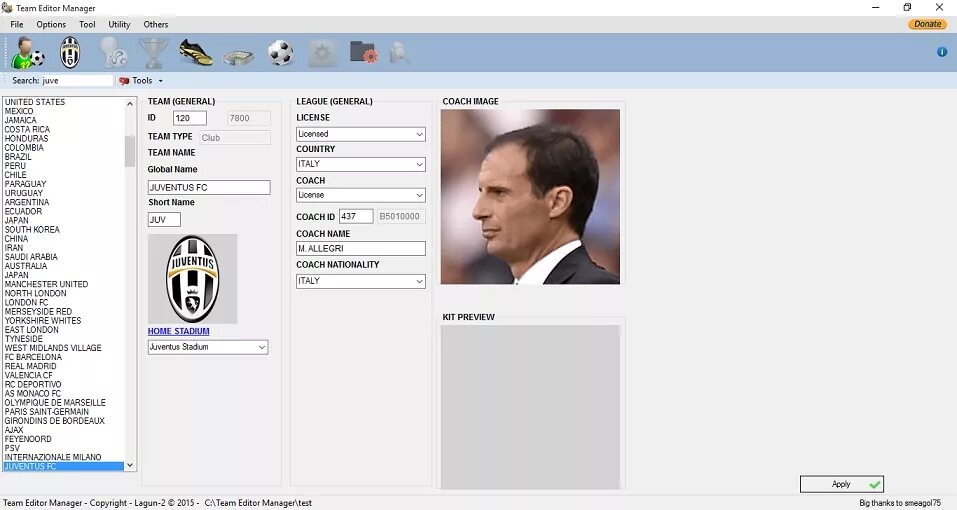Select AJAX in the team list
The image size is (957, 510).
(x=14, y=430)
